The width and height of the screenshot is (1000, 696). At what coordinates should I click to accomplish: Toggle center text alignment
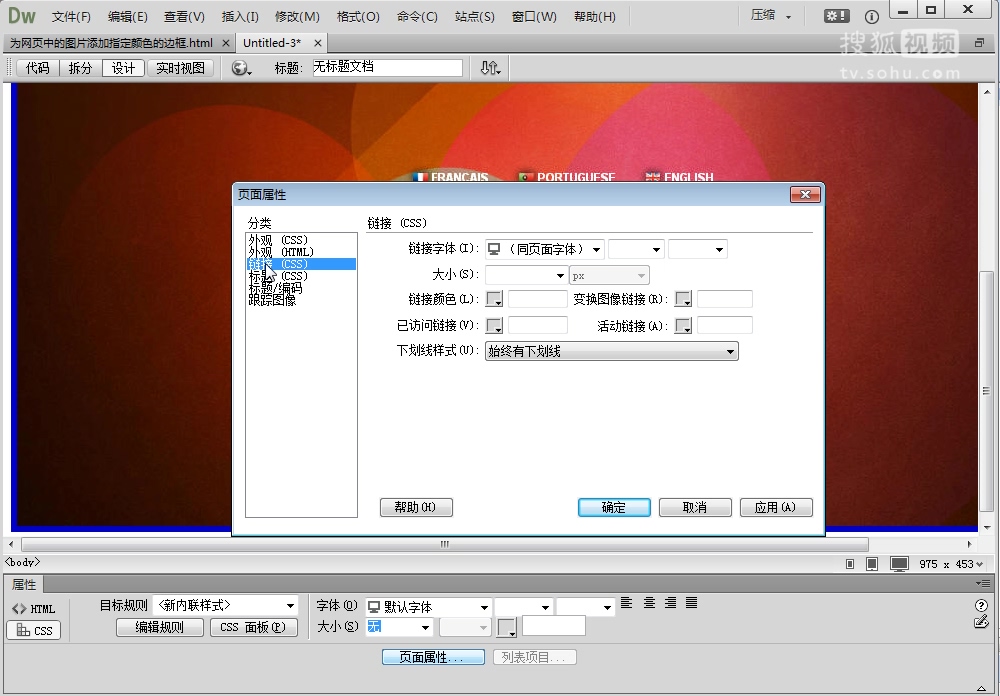pyautogui.click(x=649, y=602)
